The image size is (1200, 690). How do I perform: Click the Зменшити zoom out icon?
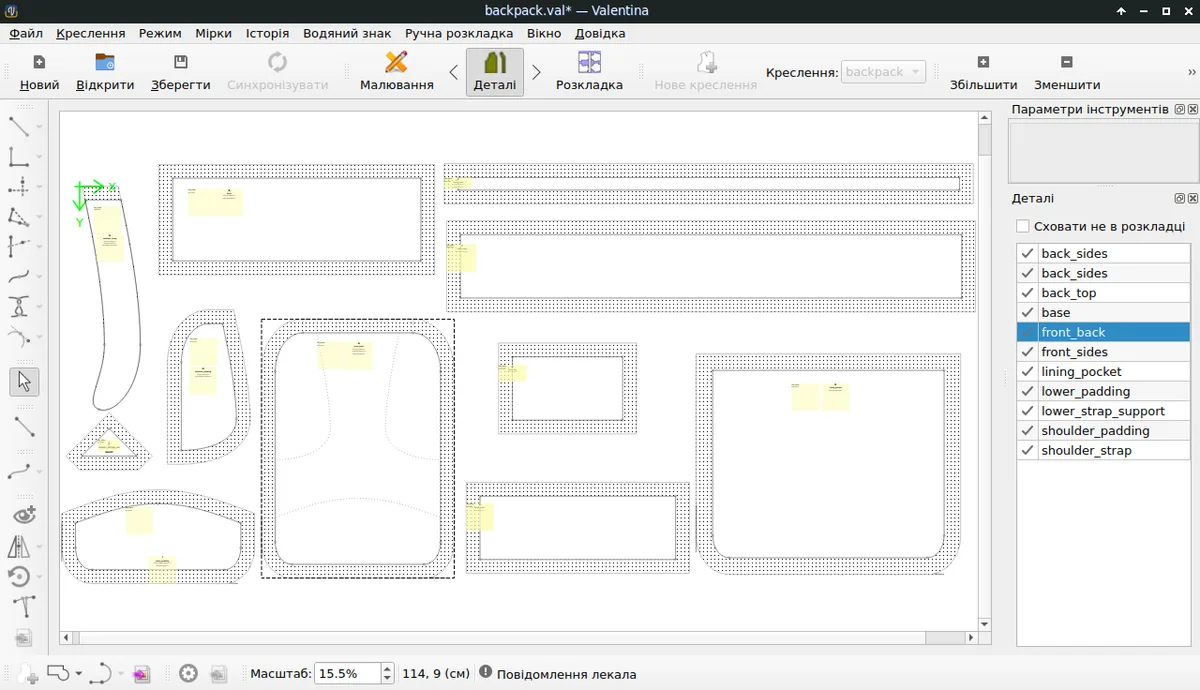pos(1067,62)
